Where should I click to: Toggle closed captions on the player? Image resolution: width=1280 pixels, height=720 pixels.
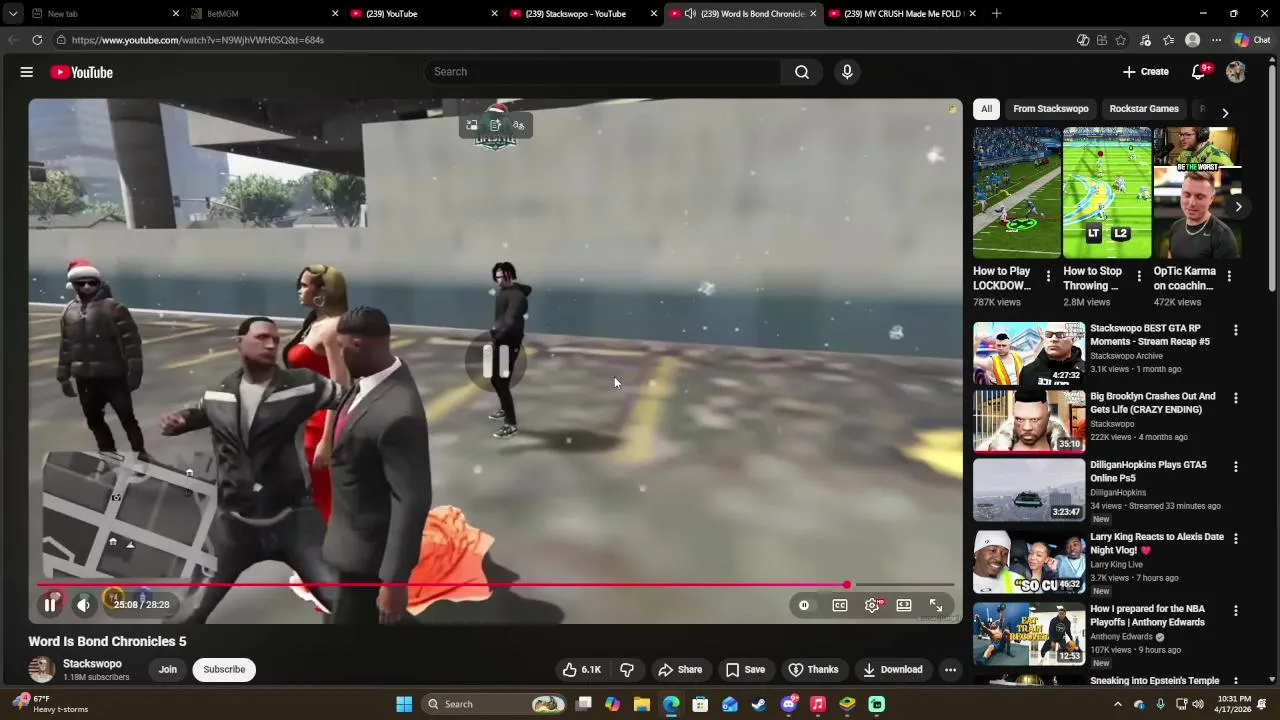[840, 605]
